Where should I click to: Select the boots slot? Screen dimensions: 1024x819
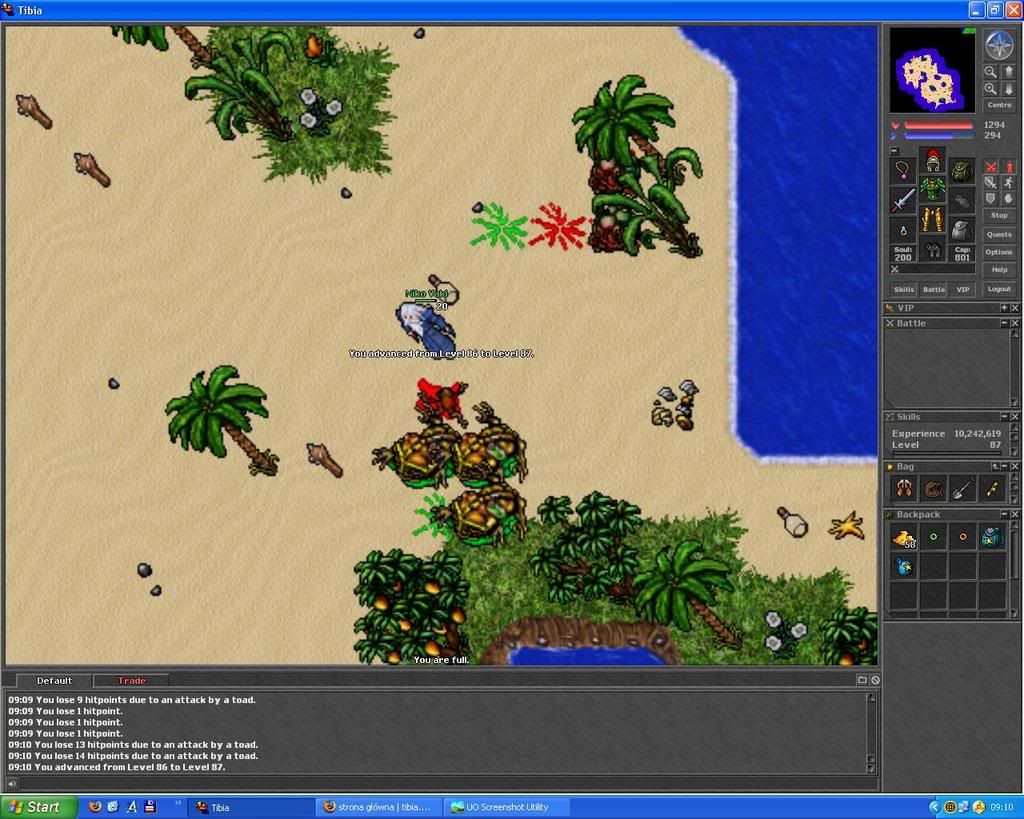pos(933,249)
